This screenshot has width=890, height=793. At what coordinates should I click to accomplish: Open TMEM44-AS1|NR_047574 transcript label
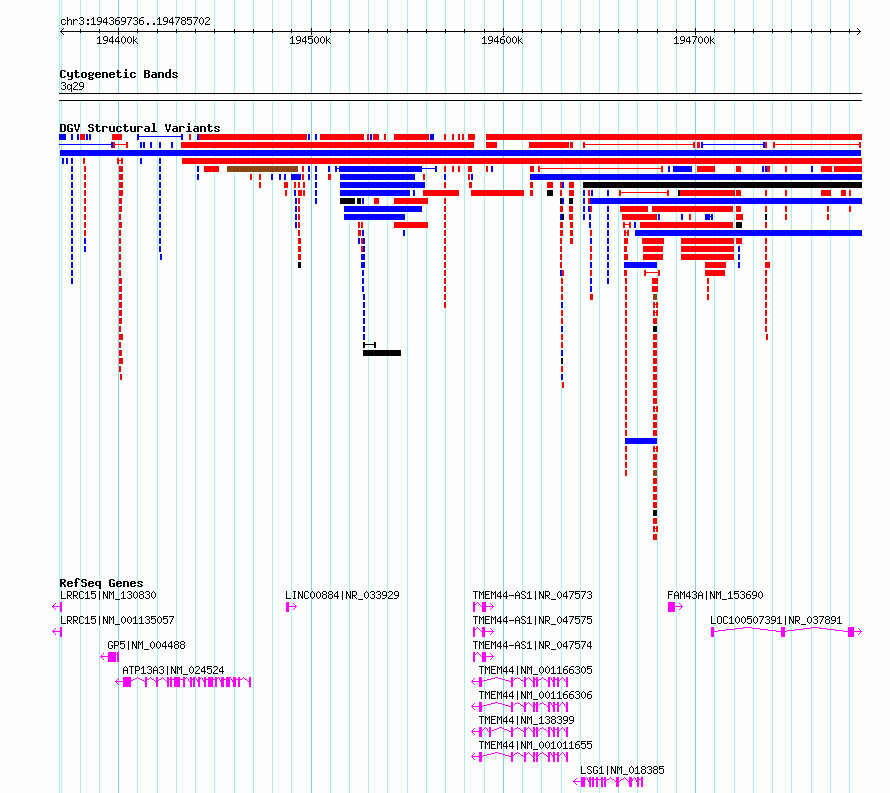[532, 645]
